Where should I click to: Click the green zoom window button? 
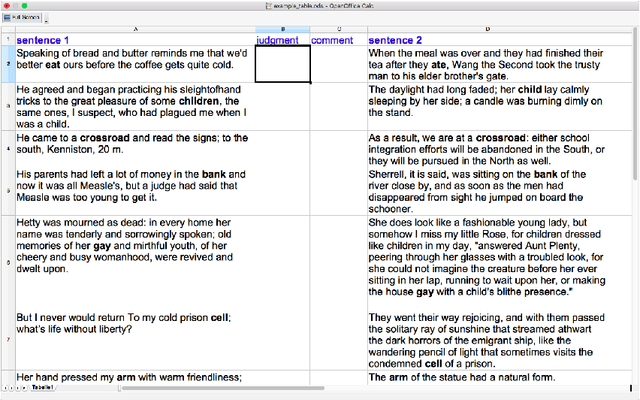coord(24,6)
